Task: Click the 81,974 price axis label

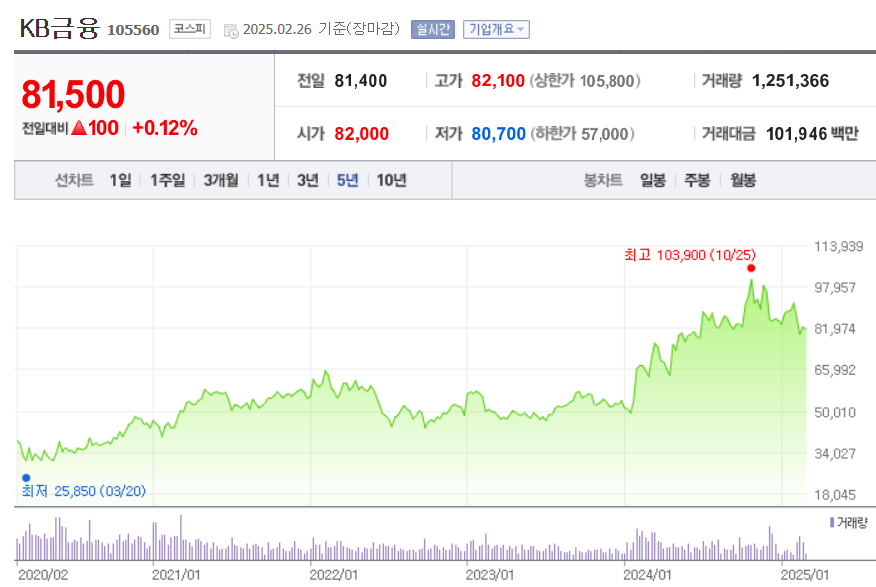Action: (x=835, y=329)
